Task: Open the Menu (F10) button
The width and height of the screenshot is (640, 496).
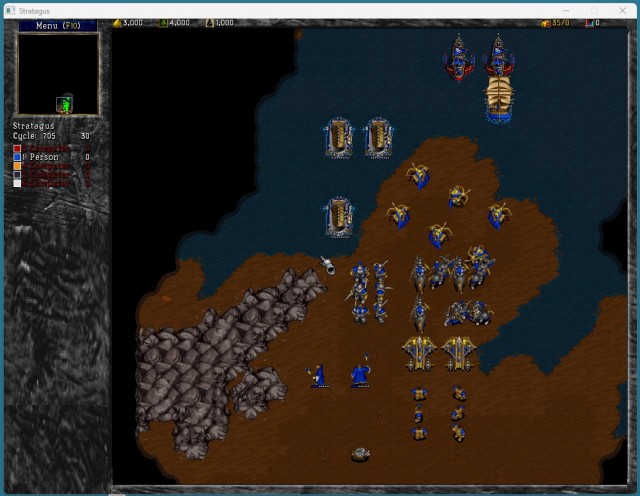Action: click(58, 26)
